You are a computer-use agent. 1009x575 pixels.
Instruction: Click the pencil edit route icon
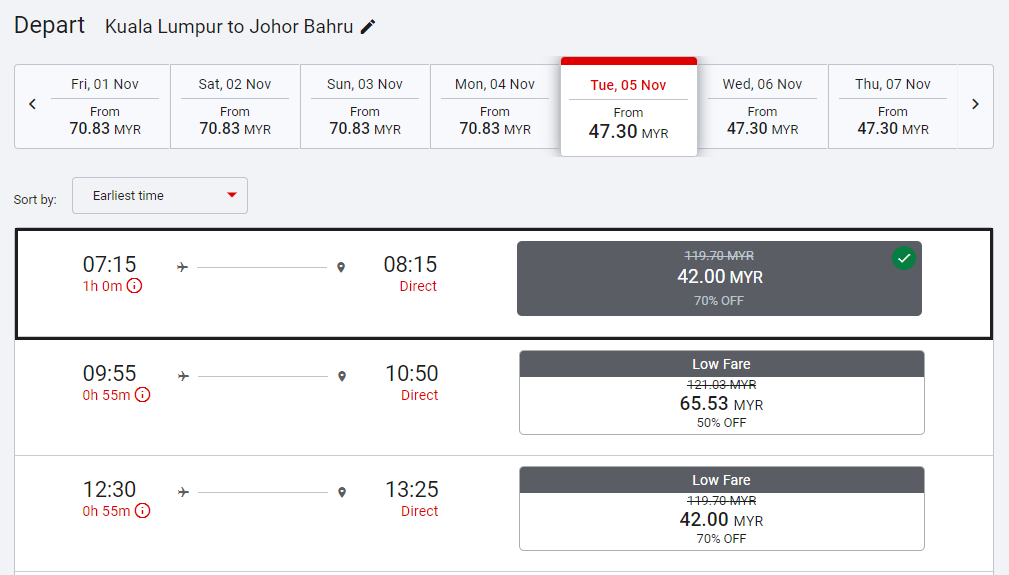click(368, 27)
